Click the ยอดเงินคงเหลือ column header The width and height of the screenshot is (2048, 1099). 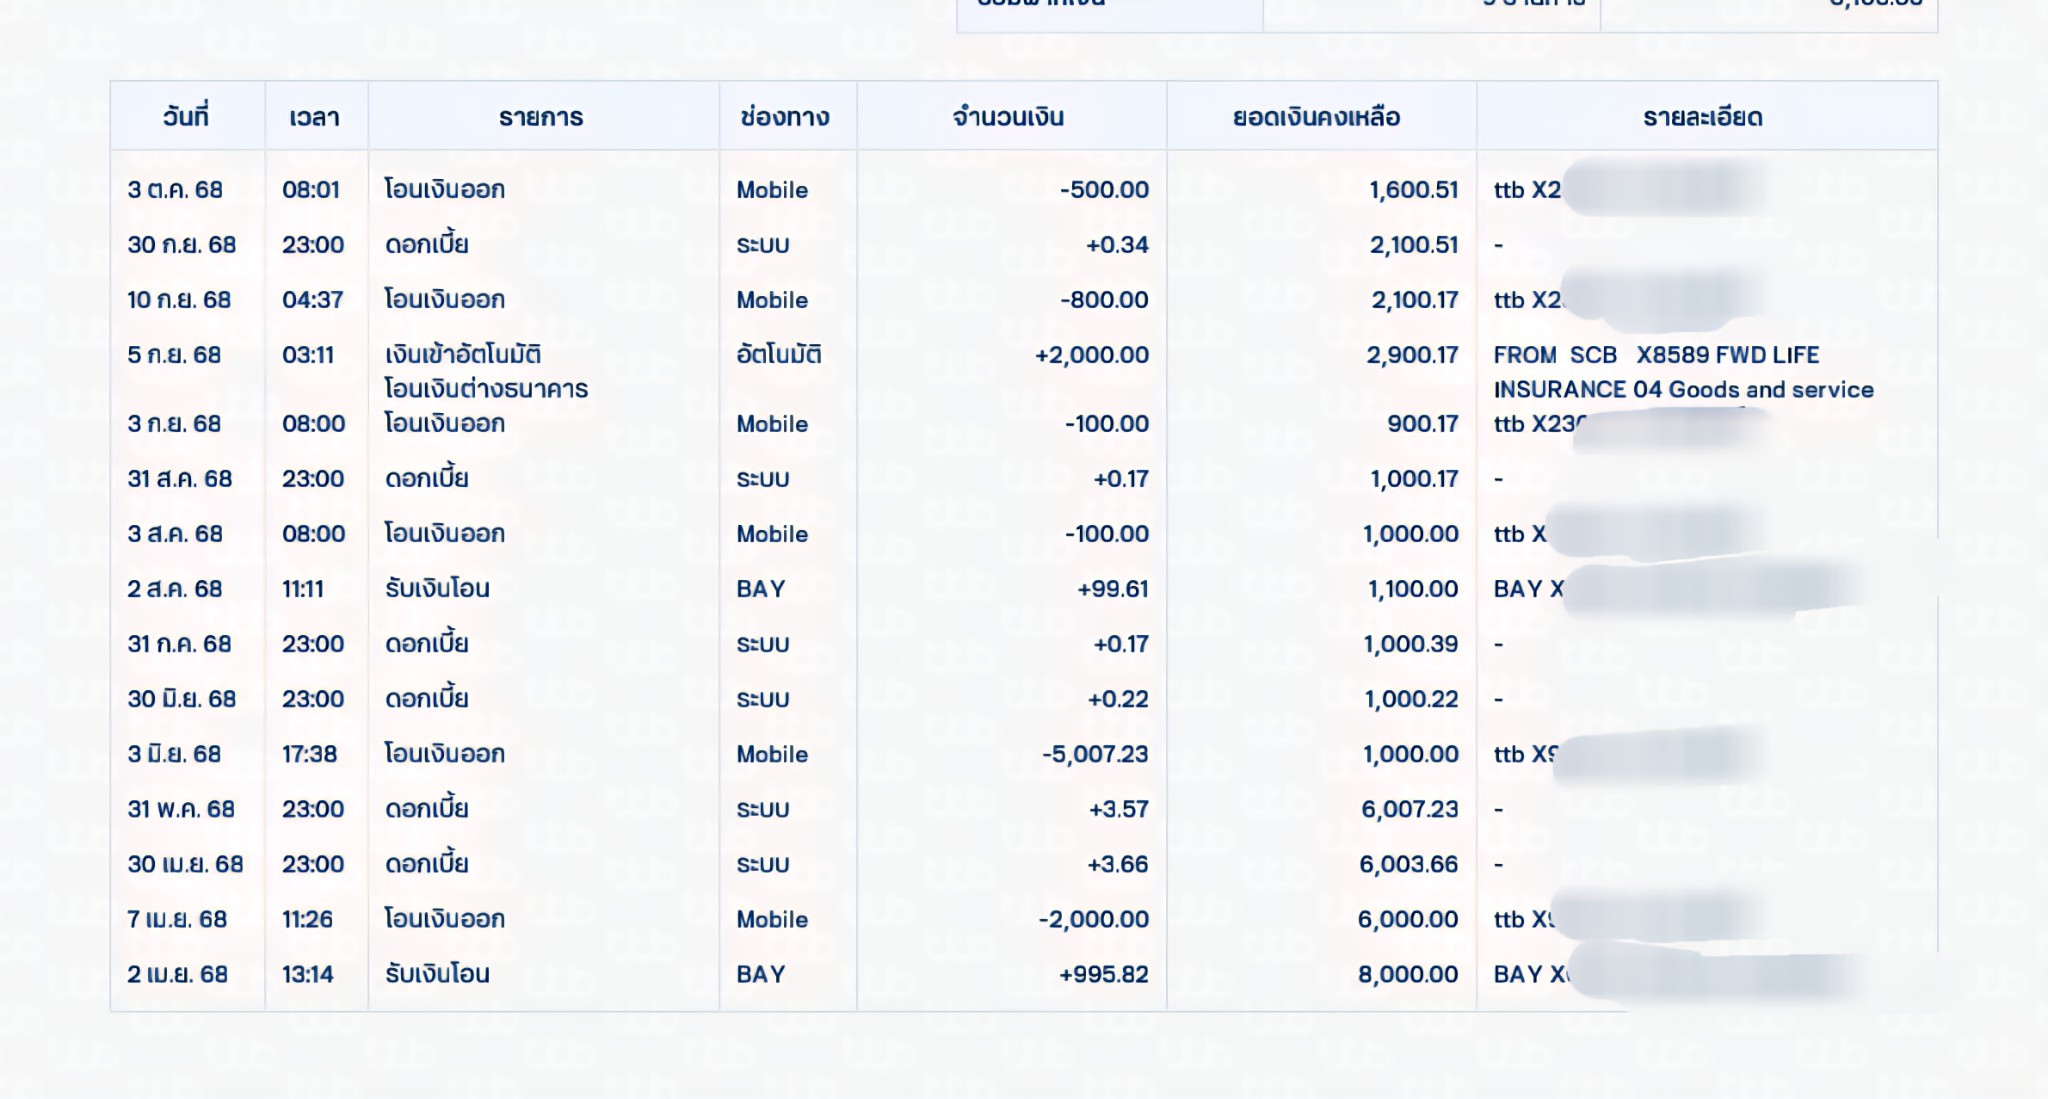[1316, 117]
